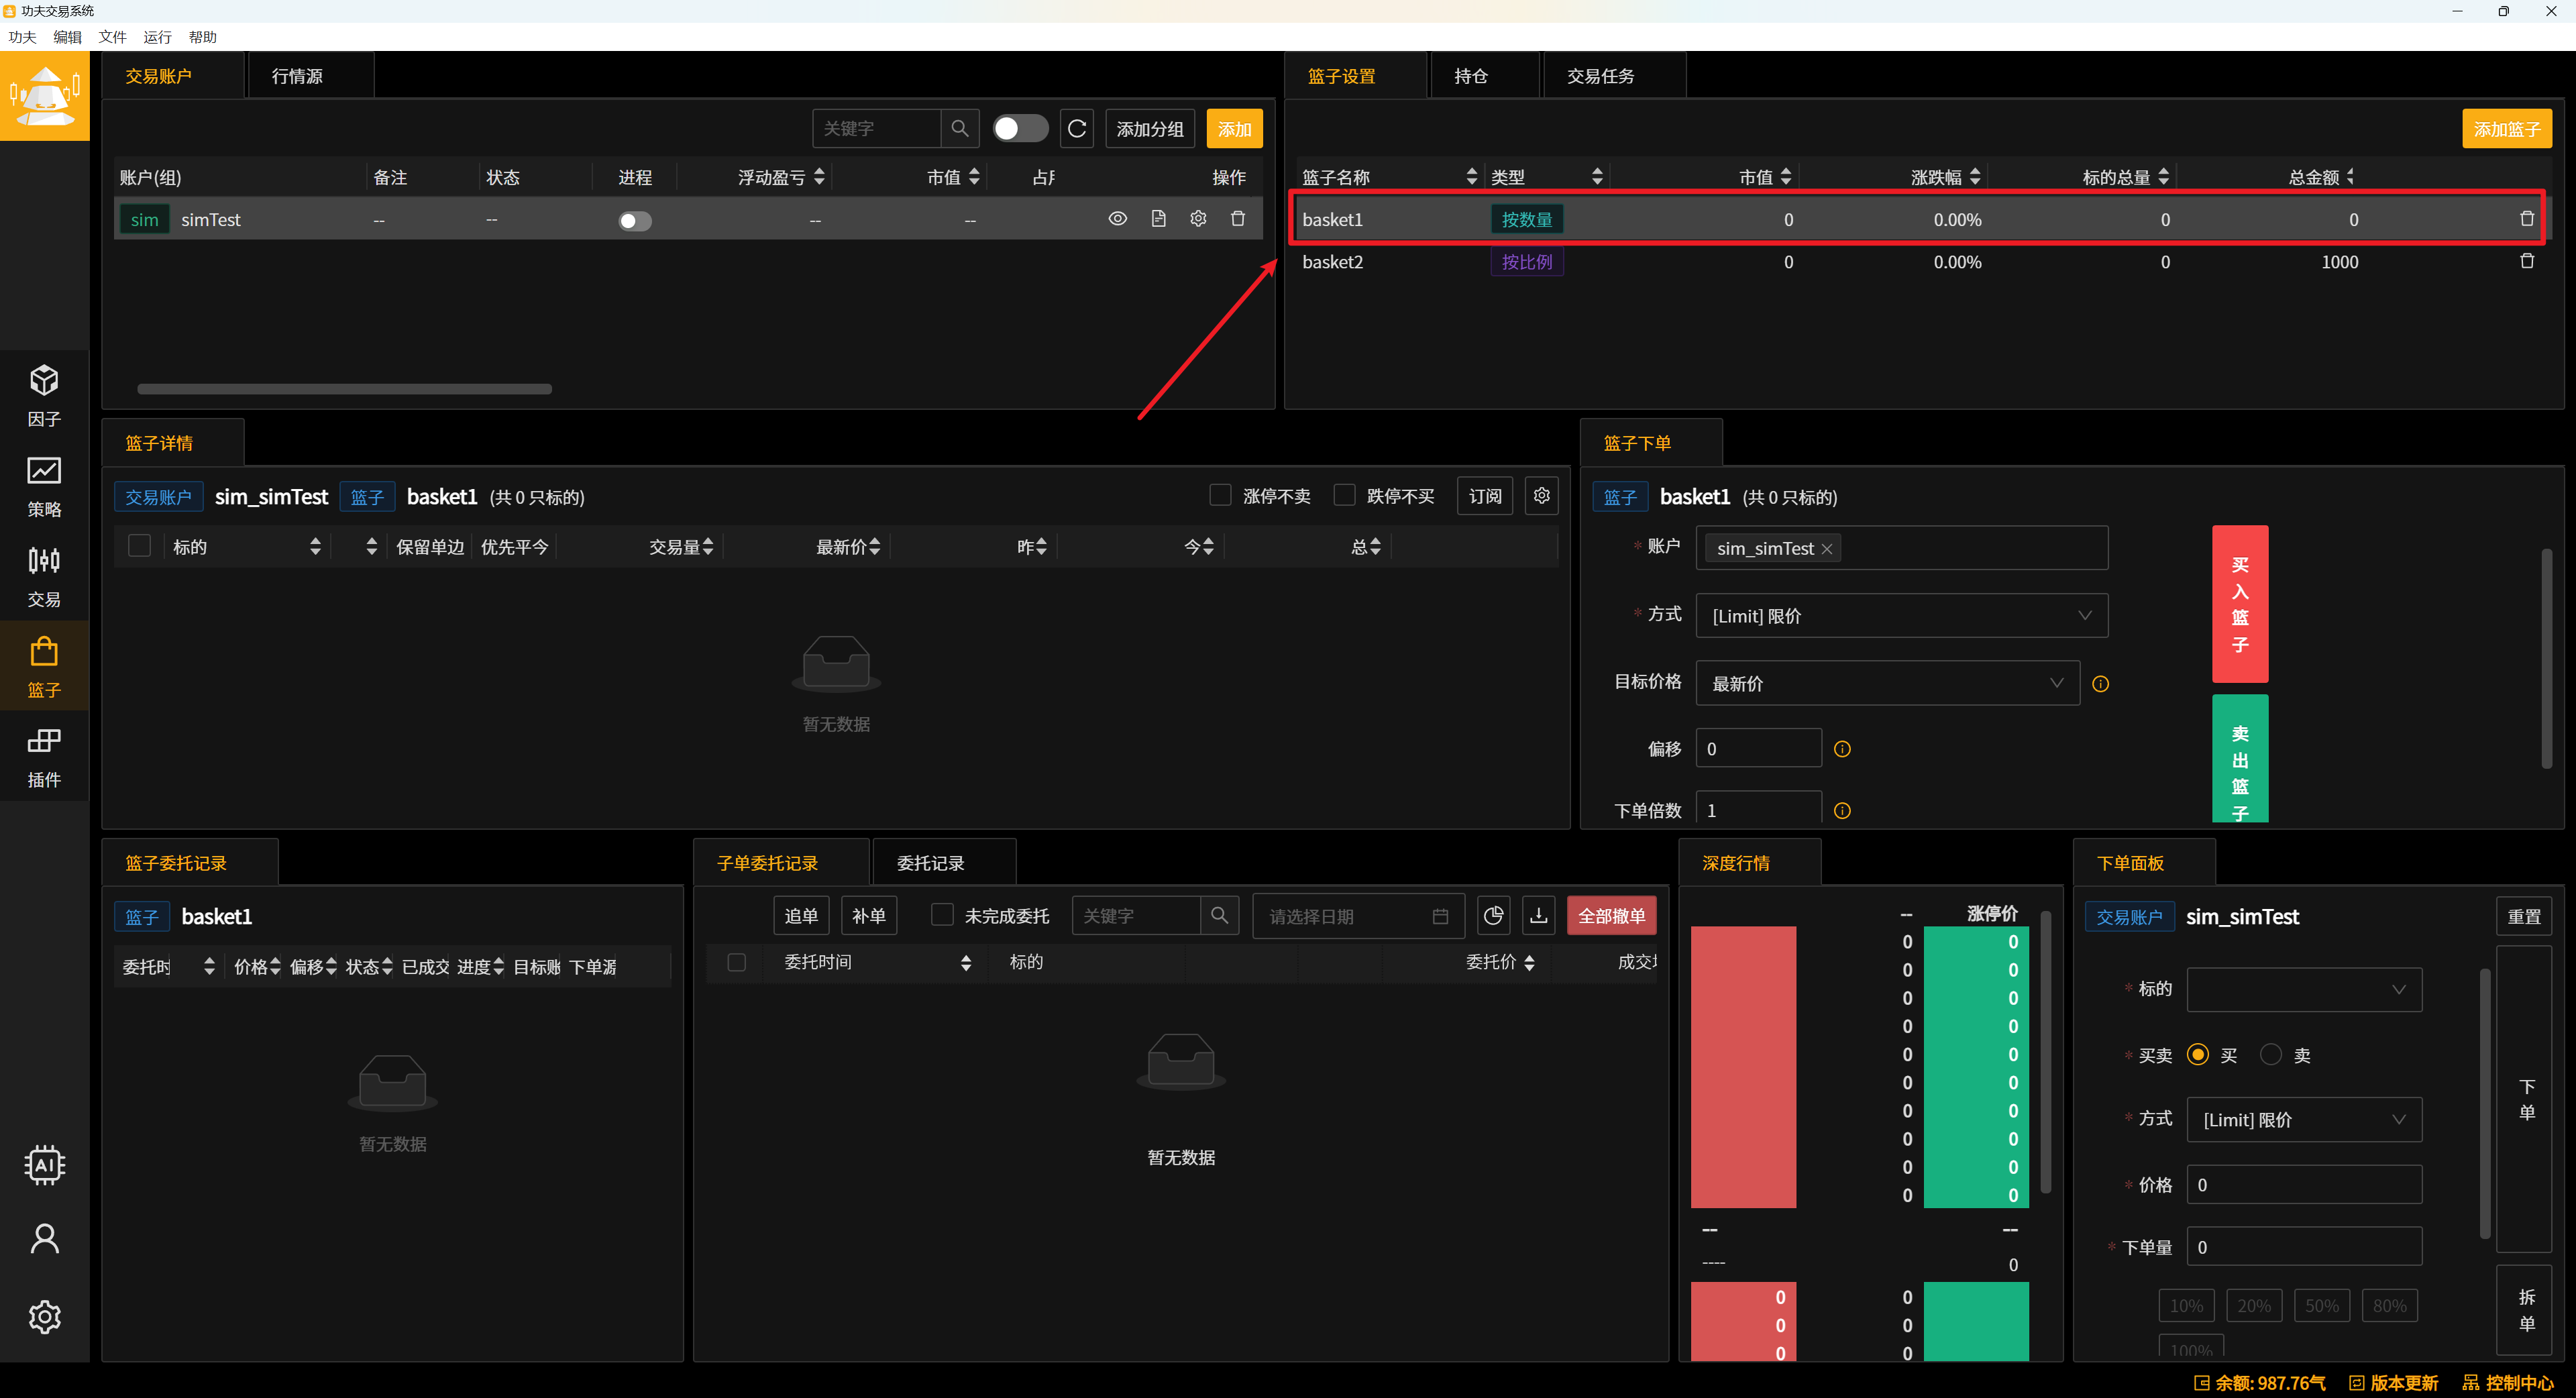The width and height of the screenshot is (2576, 1398).
Task: Click the download export icon in 子单委托记录
Action: tap(1538, 916)
